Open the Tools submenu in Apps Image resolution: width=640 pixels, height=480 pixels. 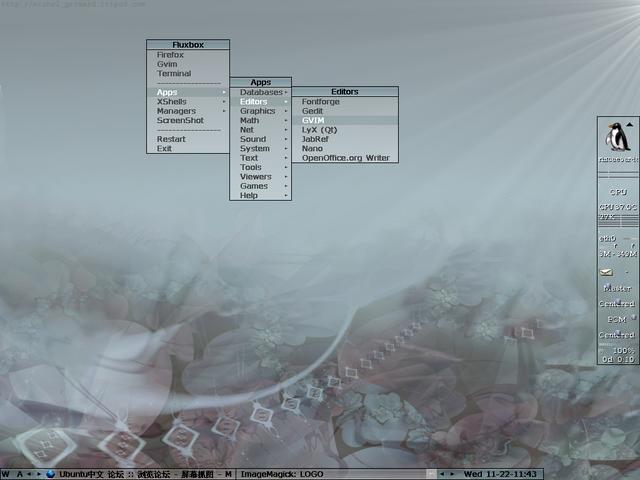pyautogui.click(x=260, y=167)
